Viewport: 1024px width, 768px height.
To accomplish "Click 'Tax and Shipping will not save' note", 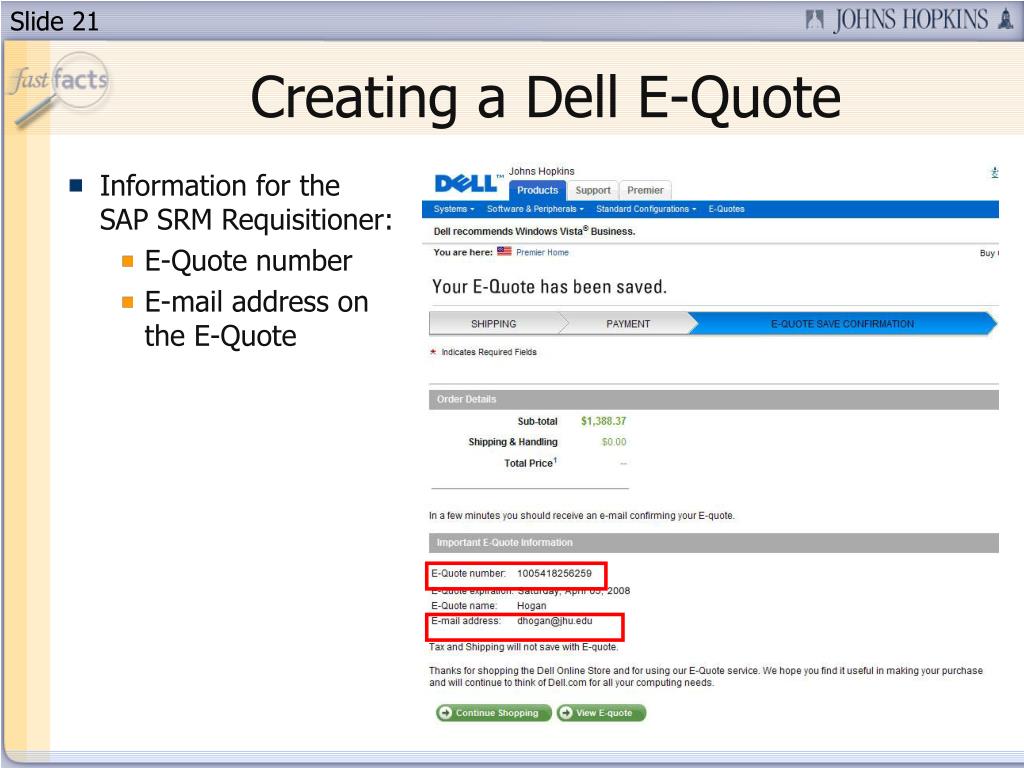I will 523,647.
